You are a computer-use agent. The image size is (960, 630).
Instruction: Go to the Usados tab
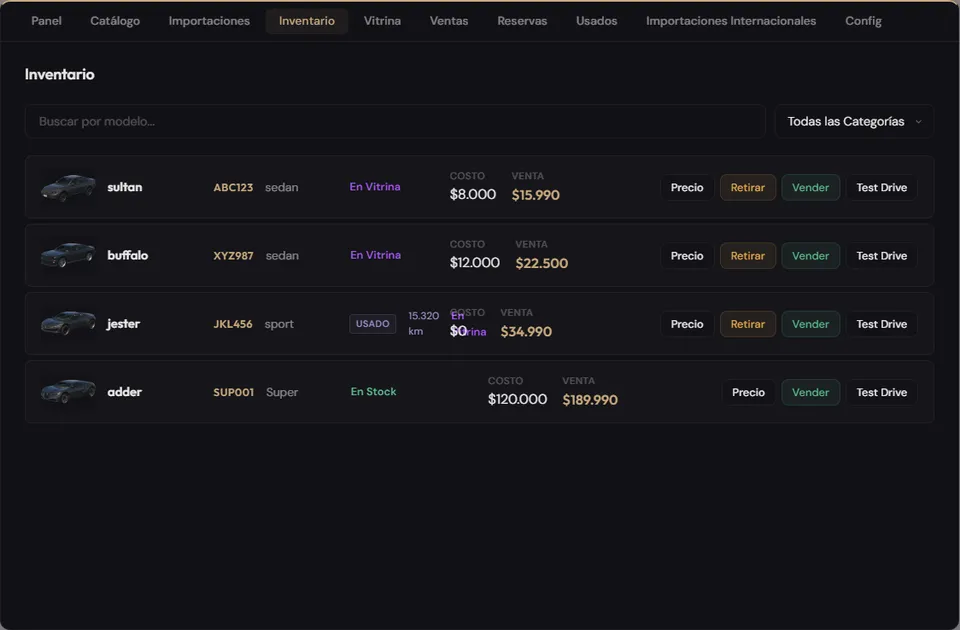596,21
